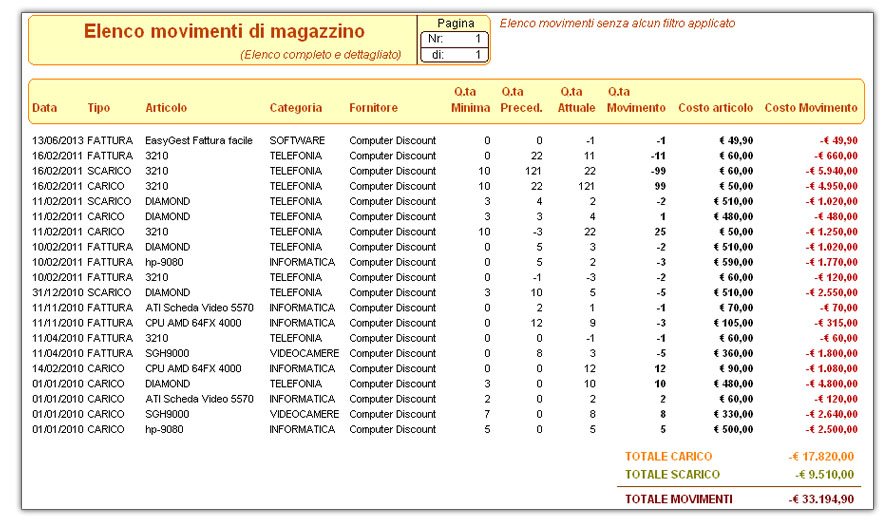Viewport: 895px width, 522px height.
Task: Click the movement cost '-€ 4.800,00'
Action: [x=832, y=384]
